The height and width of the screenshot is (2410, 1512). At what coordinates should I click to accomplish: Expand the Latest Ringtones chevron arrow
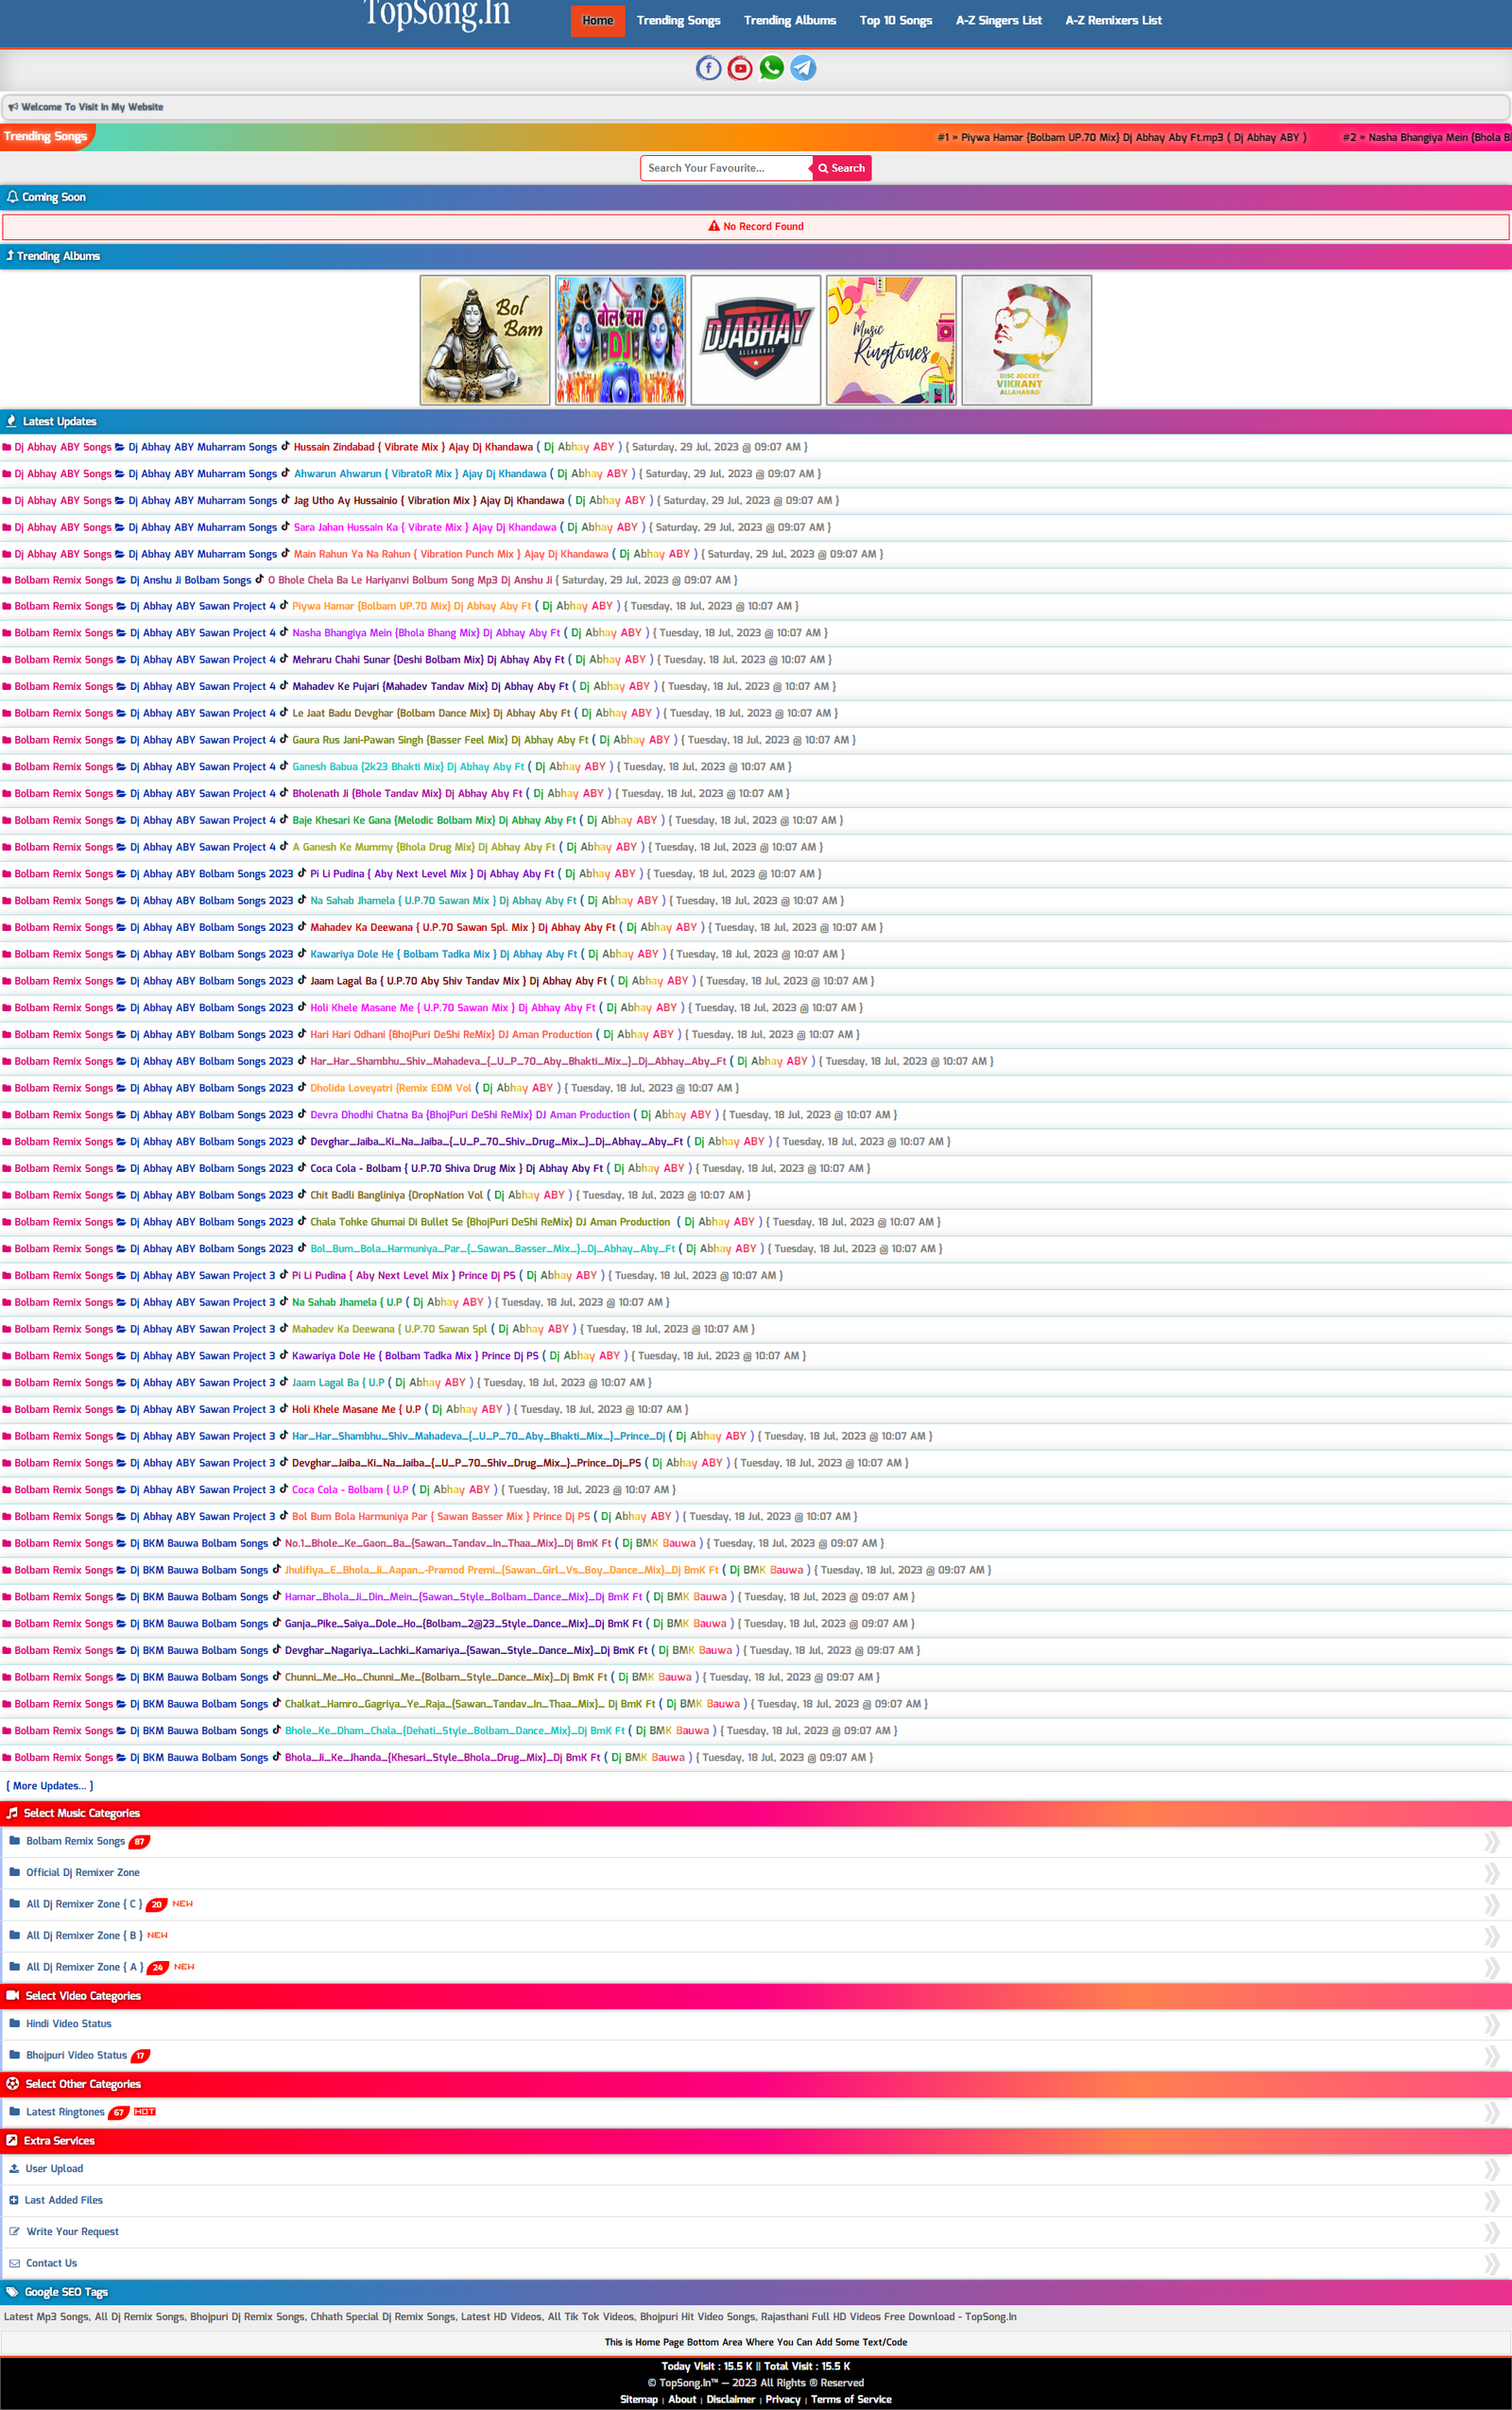point(1491,2112)
